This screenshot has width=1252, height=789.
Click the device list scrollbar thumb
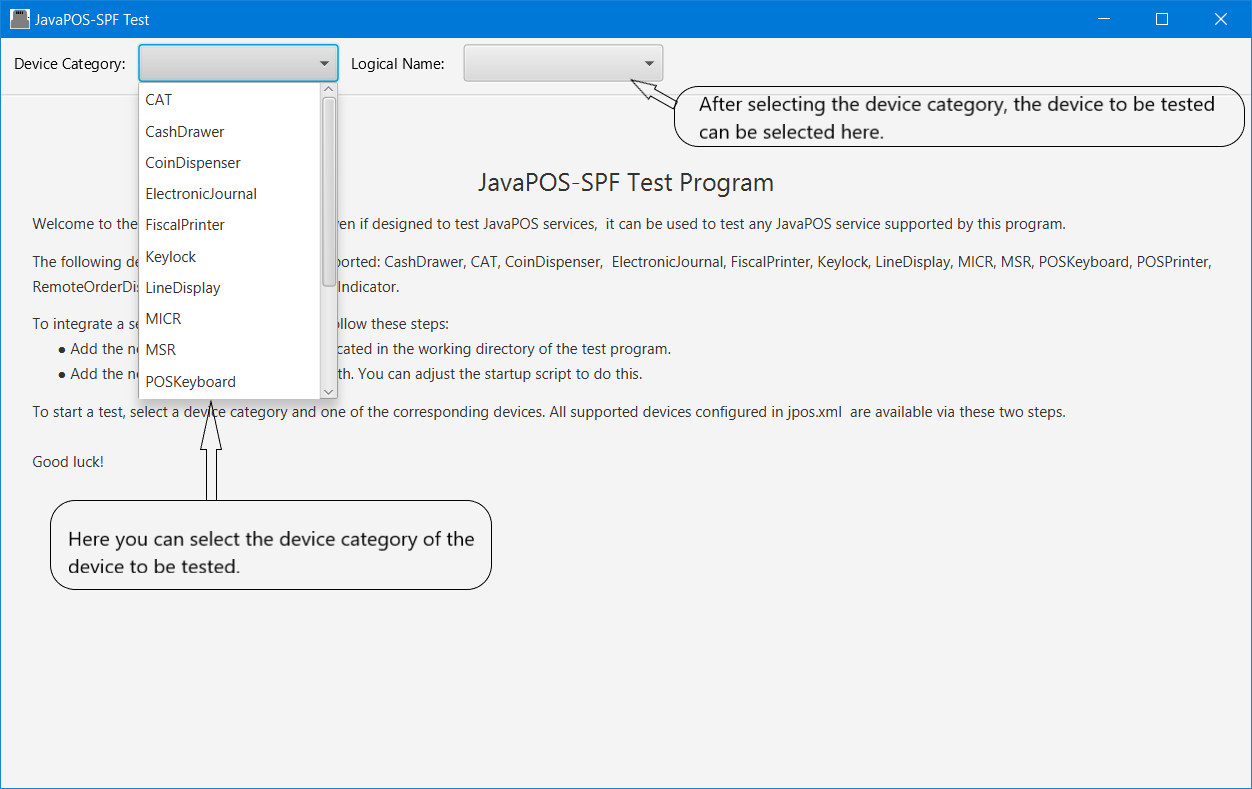coord(329,190)
